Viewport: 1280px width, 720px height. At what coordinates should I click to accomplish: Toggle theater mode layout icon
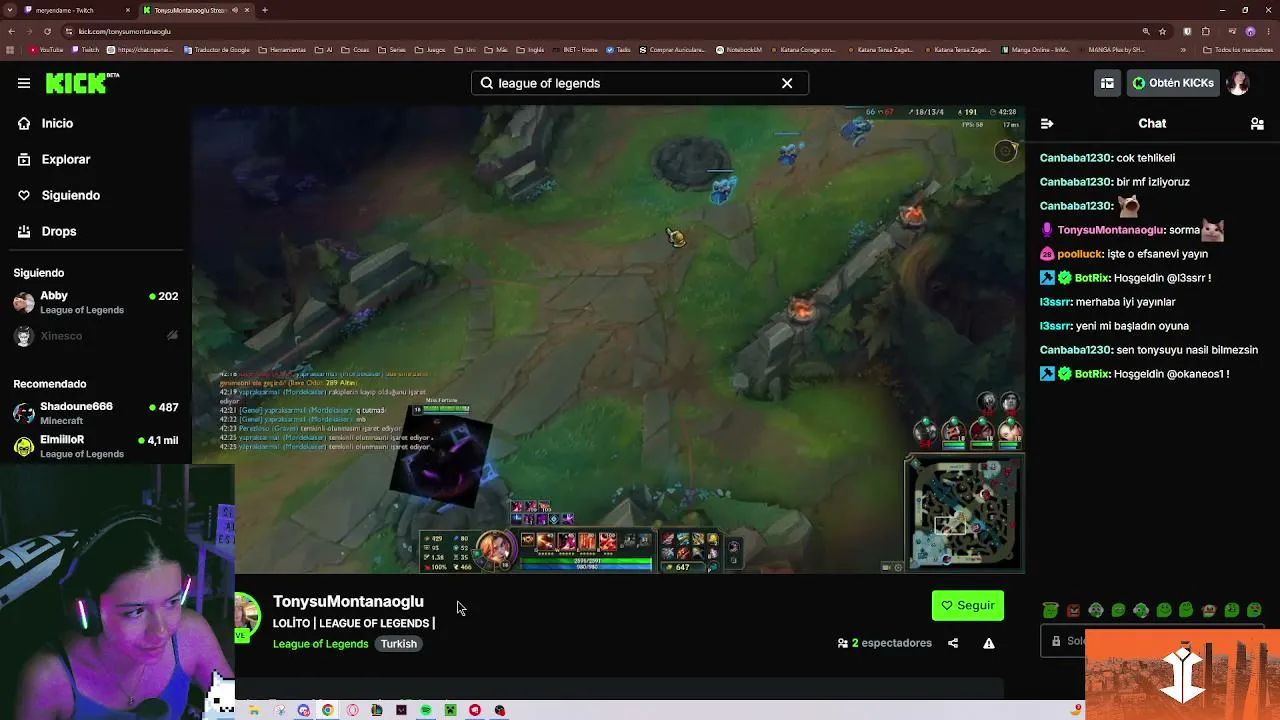coord(1107,83)
